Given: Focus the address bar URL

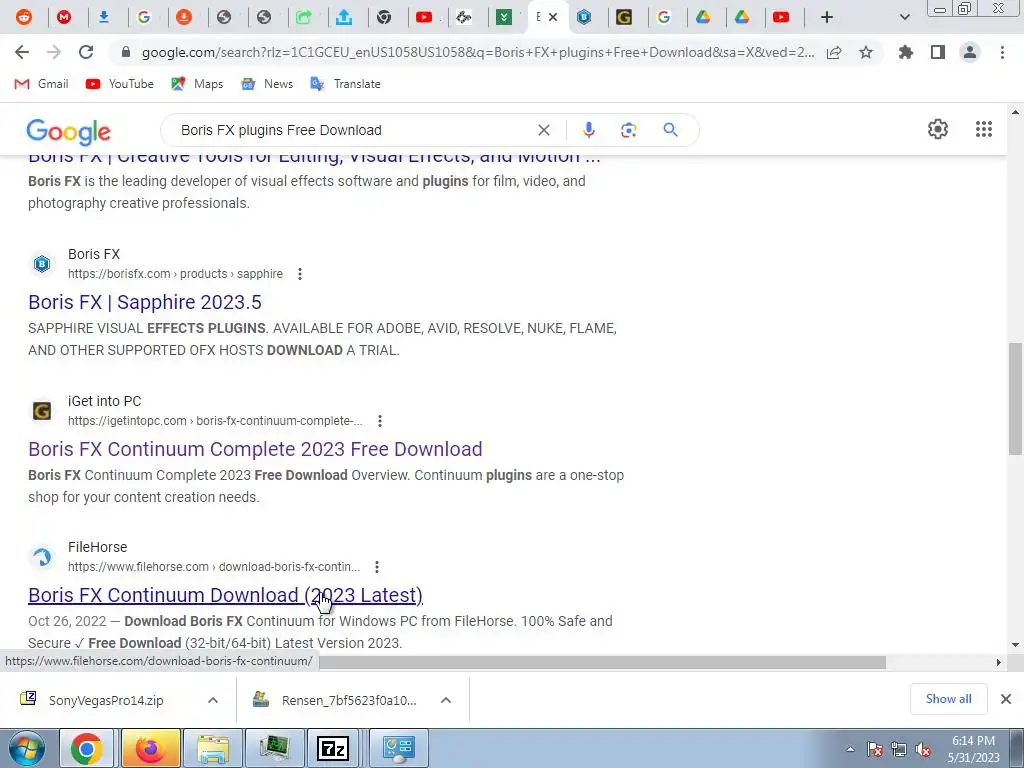Looking at the screenshot, I should (x=478, y=52).
